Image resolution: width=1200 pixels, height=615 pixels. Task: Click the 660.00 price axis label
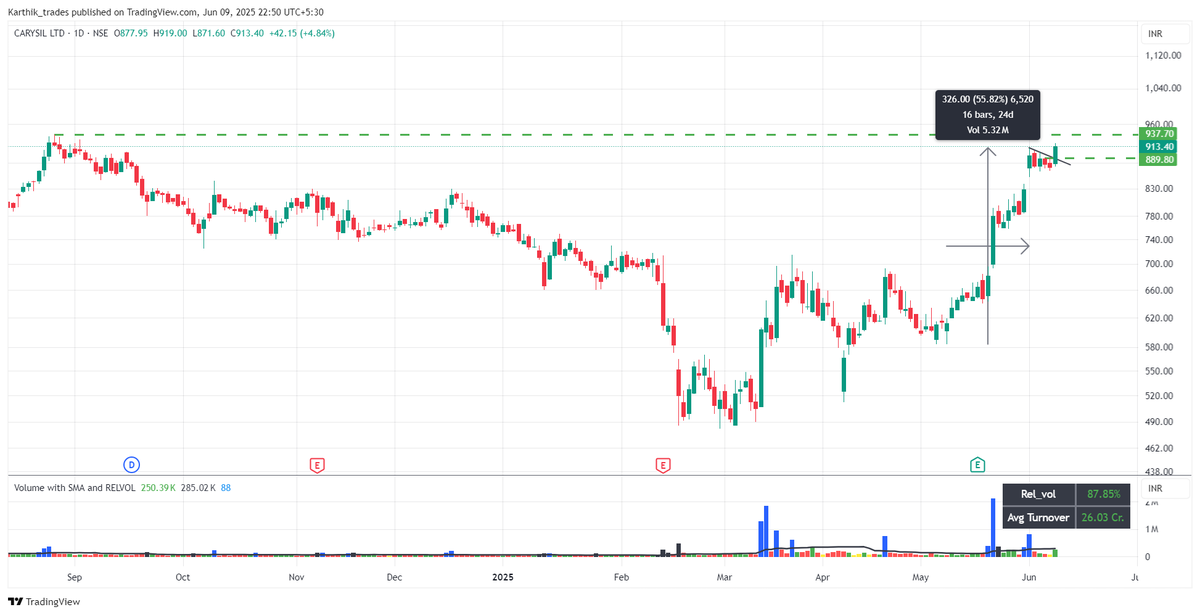tap(1160, 291)
